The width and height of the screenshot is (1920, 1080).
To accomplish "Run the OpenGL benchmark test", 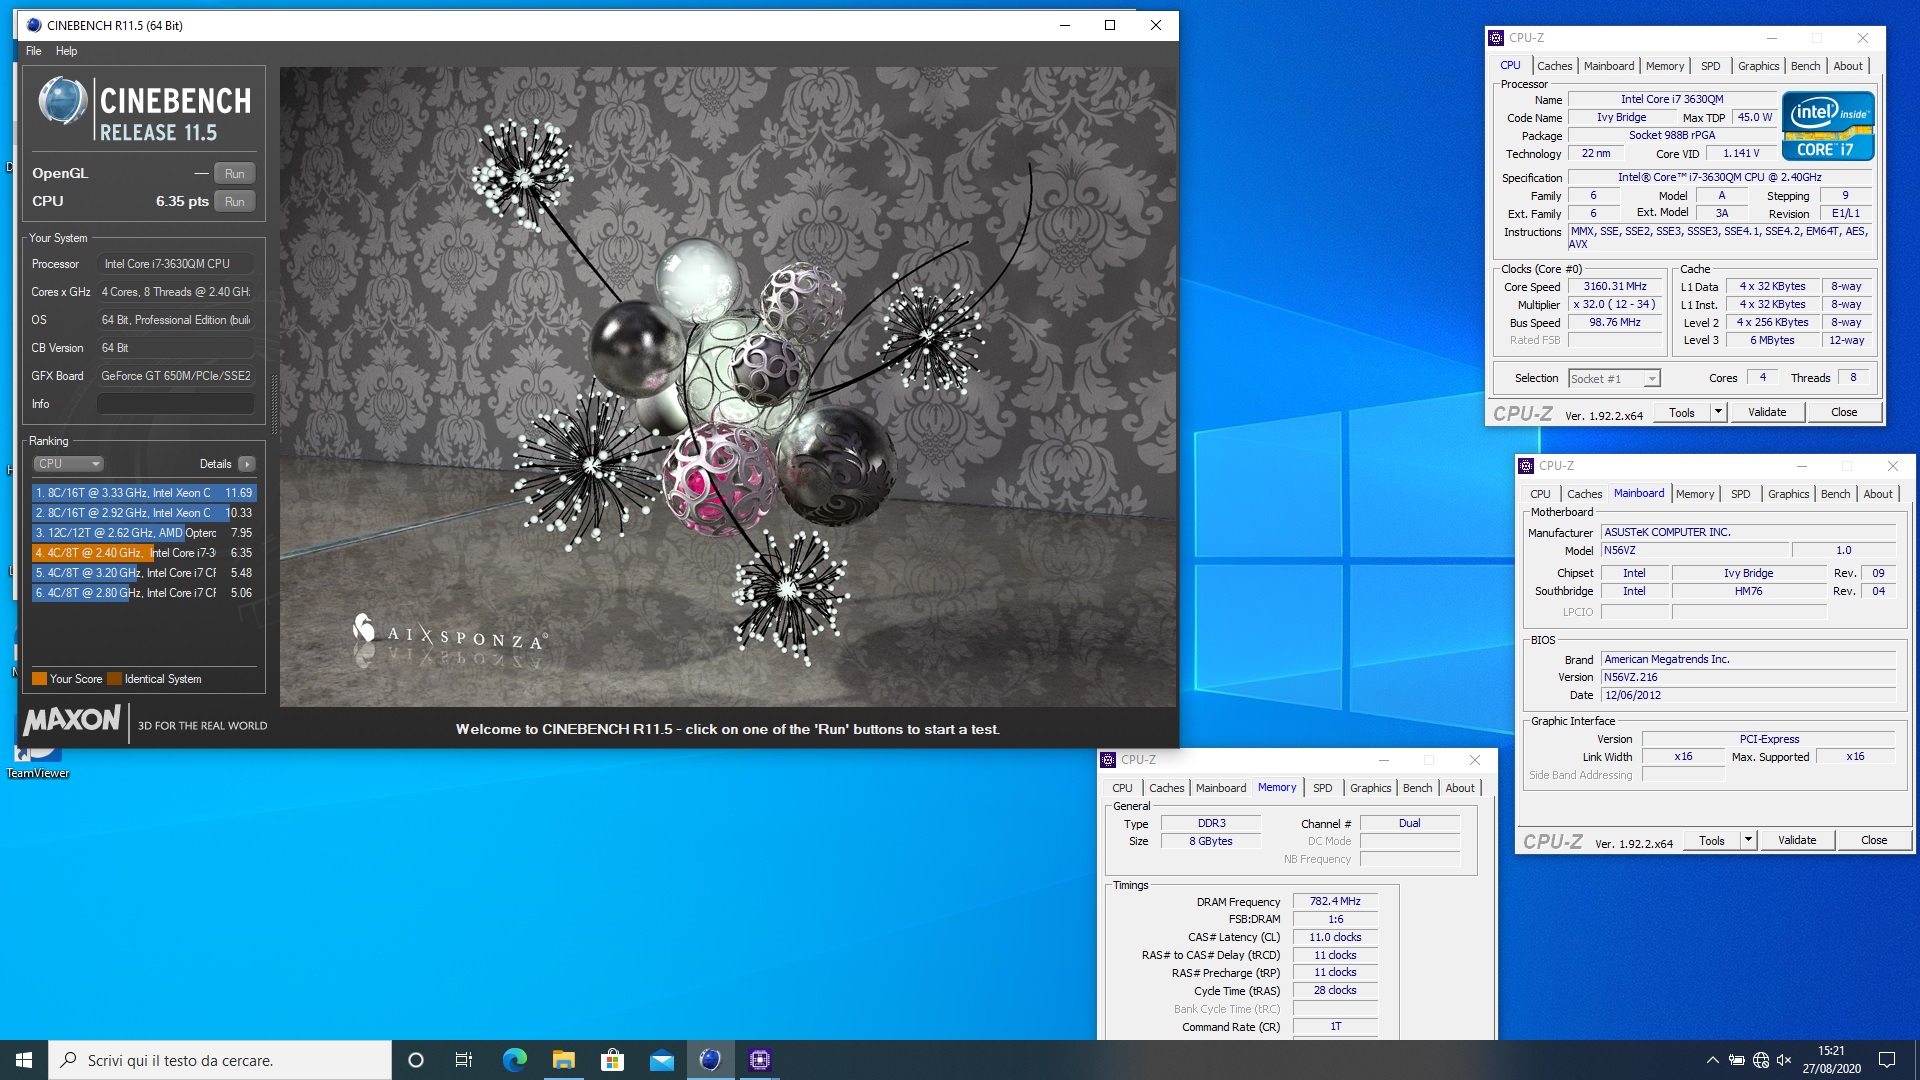I will 234,174.
